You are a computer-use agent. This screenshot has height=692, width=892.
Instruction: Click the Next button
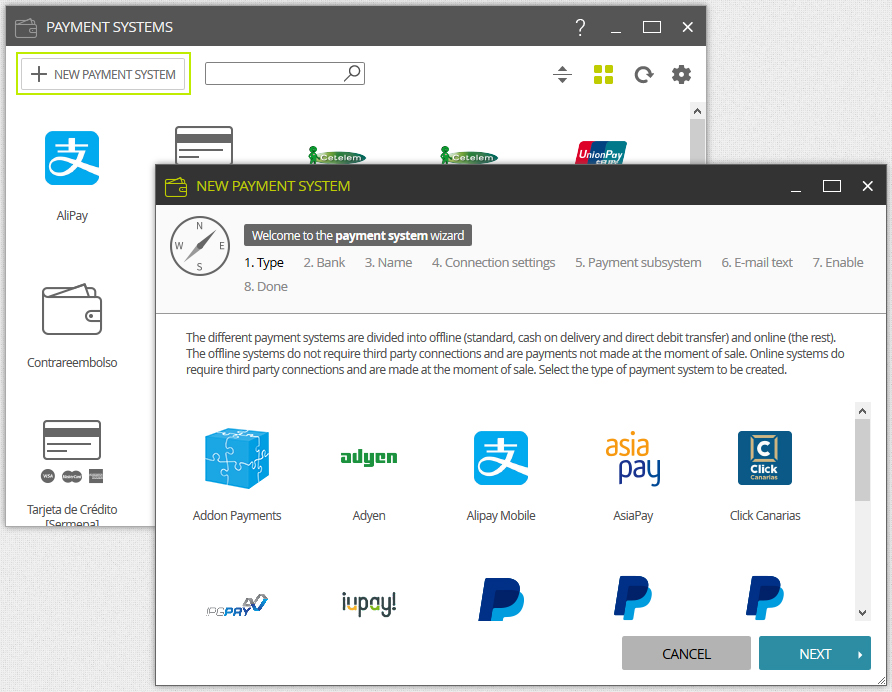[x=815, y=653]
